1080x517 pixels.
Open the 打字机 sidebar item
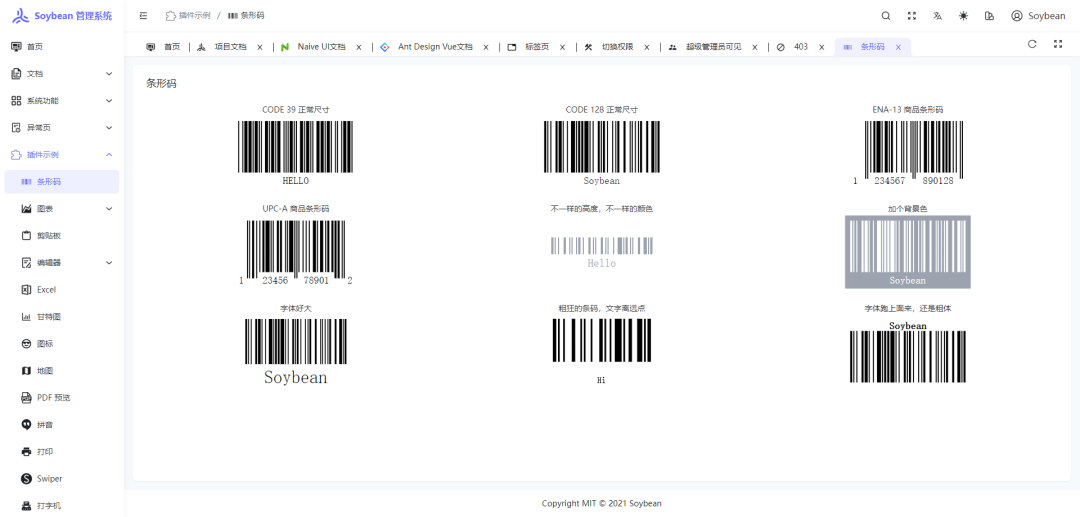point(62,505)
